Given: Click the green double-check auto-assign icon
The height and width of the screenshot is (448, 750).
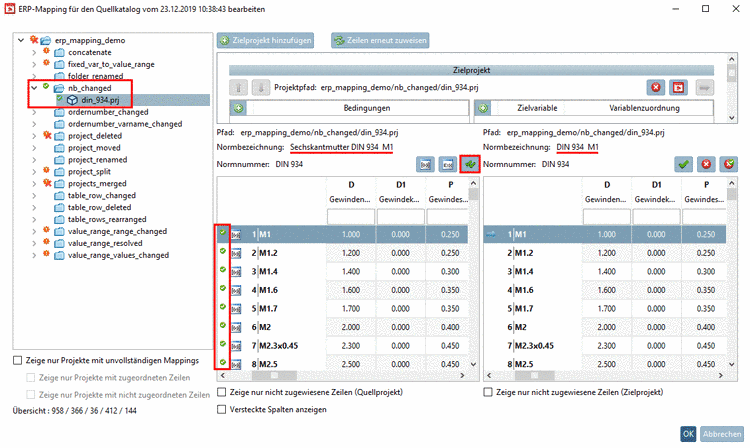Looking at the screenshot, I should (470, 164).
